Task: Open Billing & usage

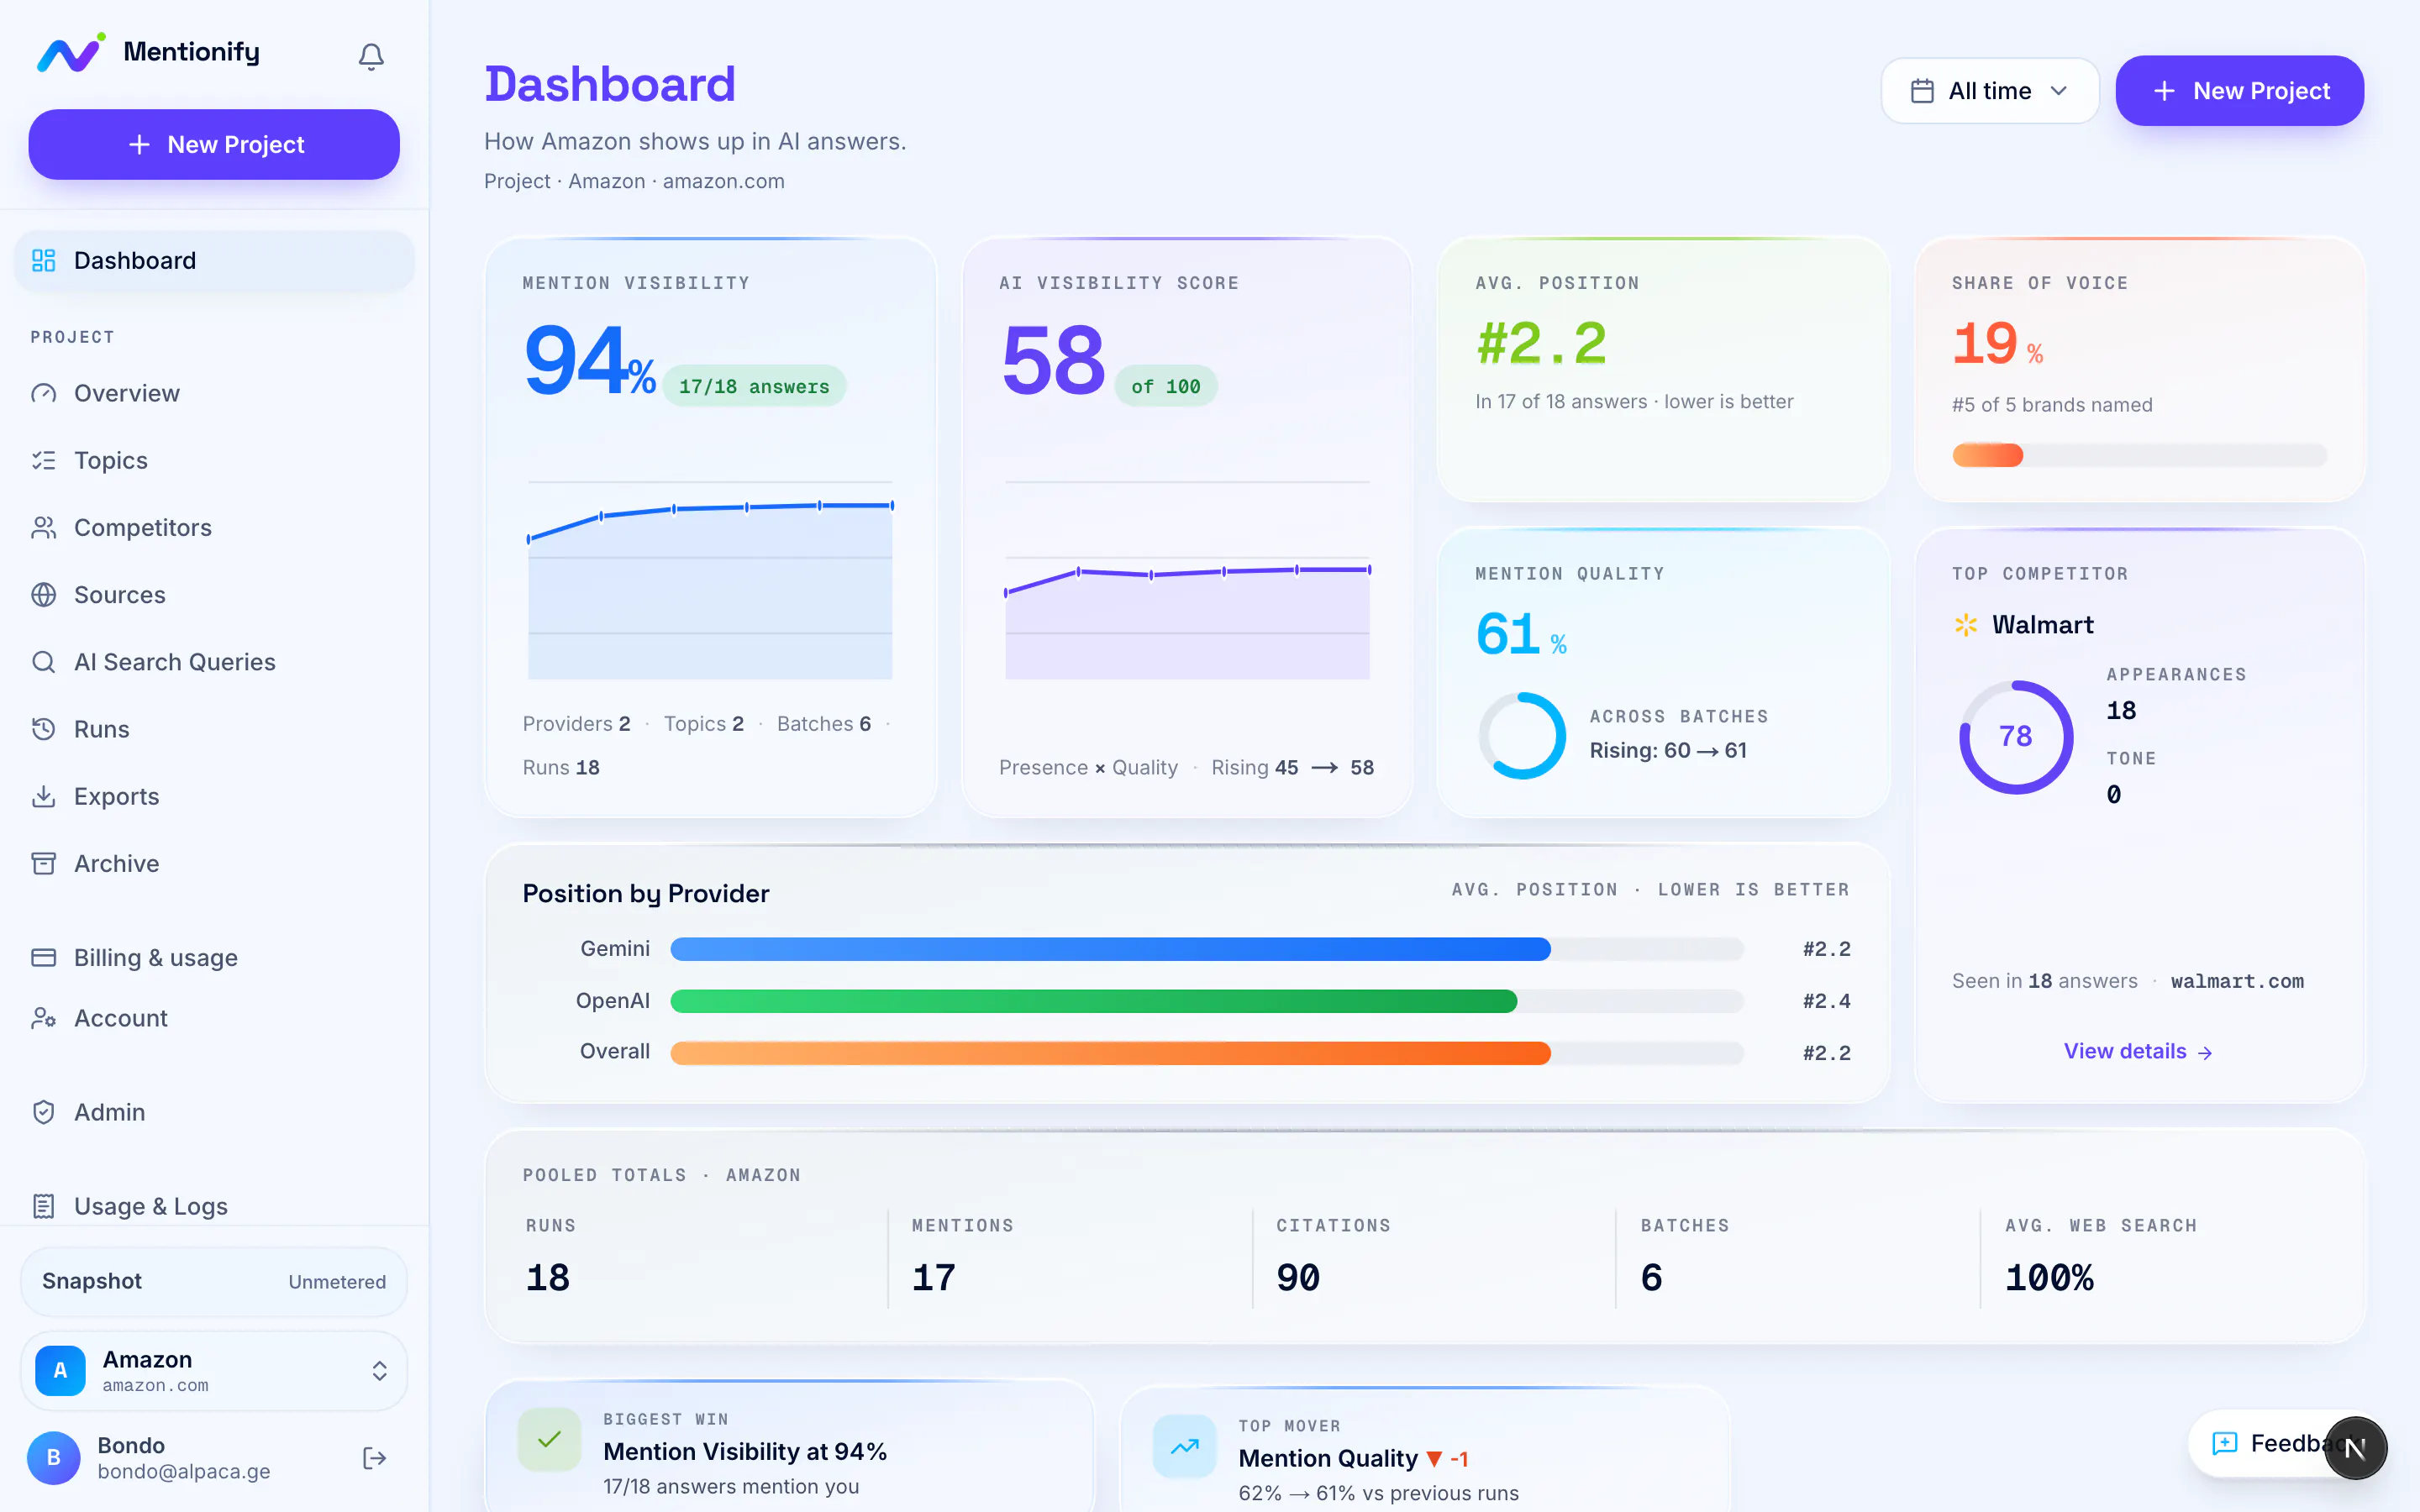Action: point(214,957)
